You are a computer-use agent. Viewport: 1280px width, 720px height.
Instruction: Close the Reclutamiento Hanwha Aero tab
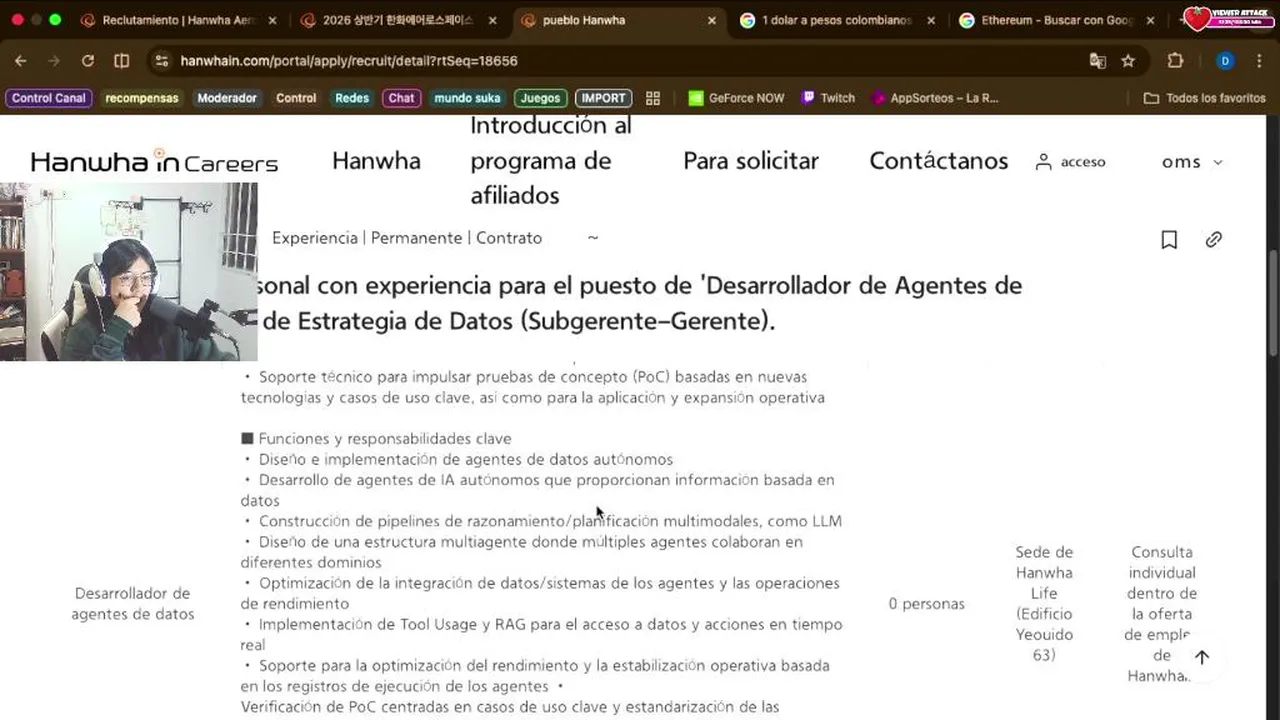coord(273,20)
